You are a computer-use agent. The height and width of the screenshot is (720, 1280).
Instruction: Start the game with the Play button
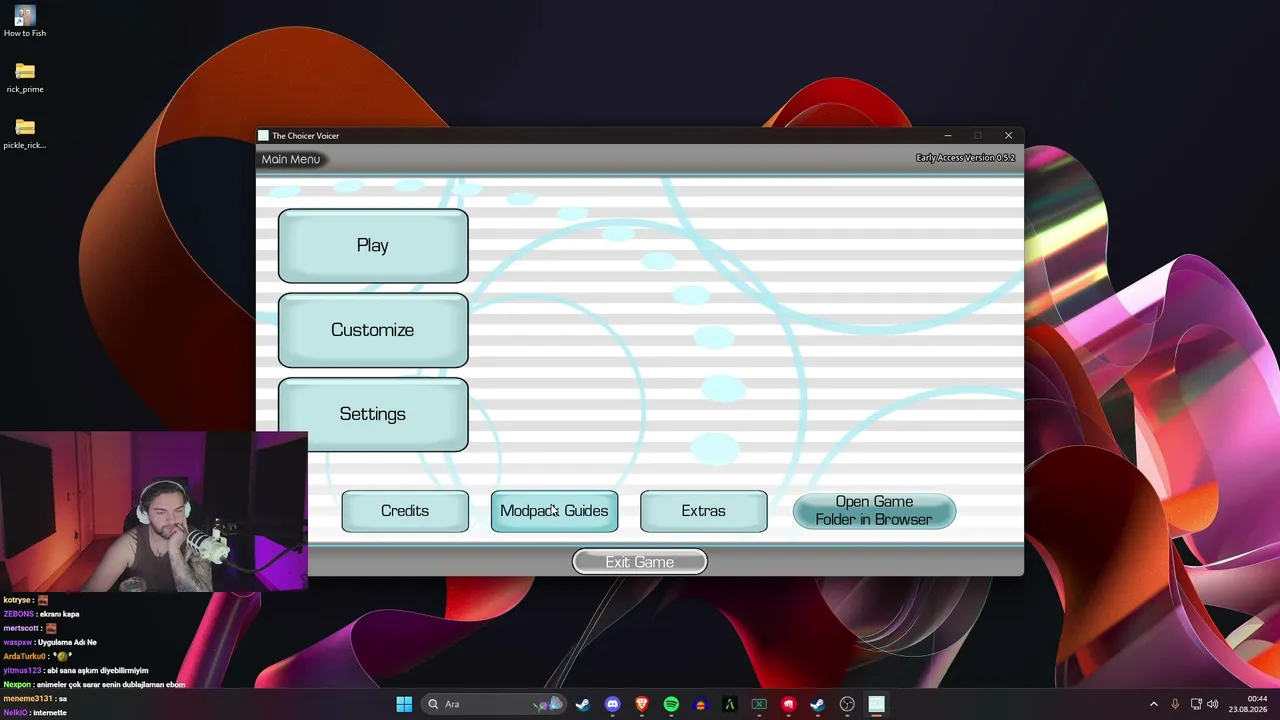pyautogui.click(x=373, y=246)
